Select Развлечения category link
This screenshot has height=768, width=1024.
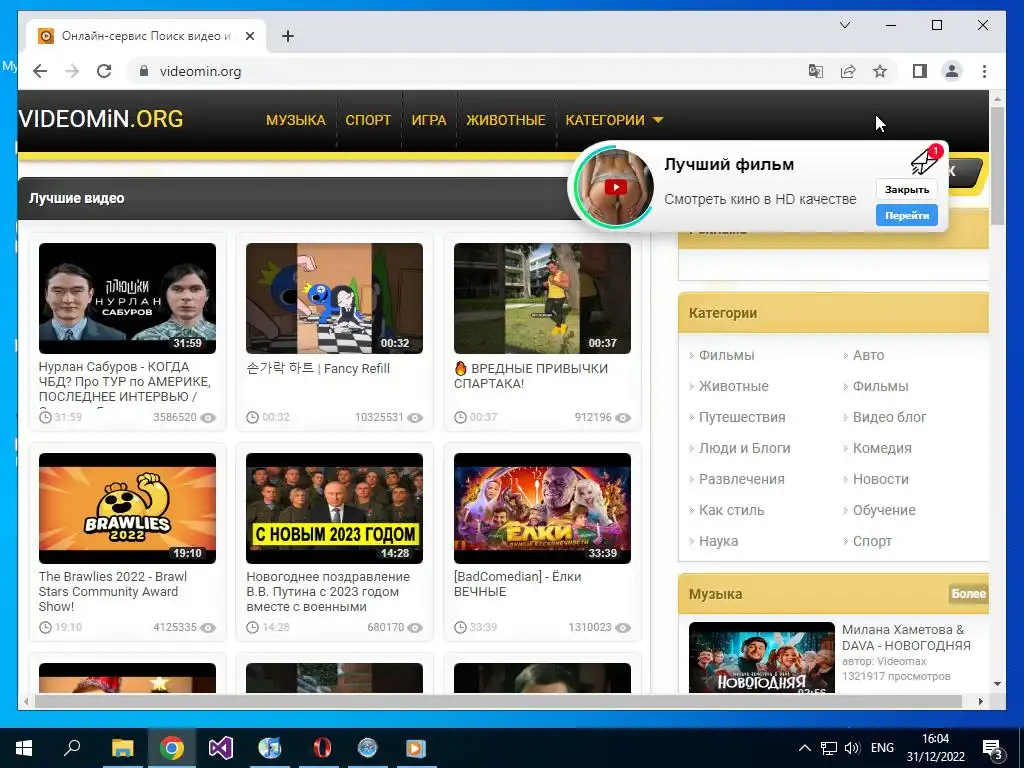point(742,479)
